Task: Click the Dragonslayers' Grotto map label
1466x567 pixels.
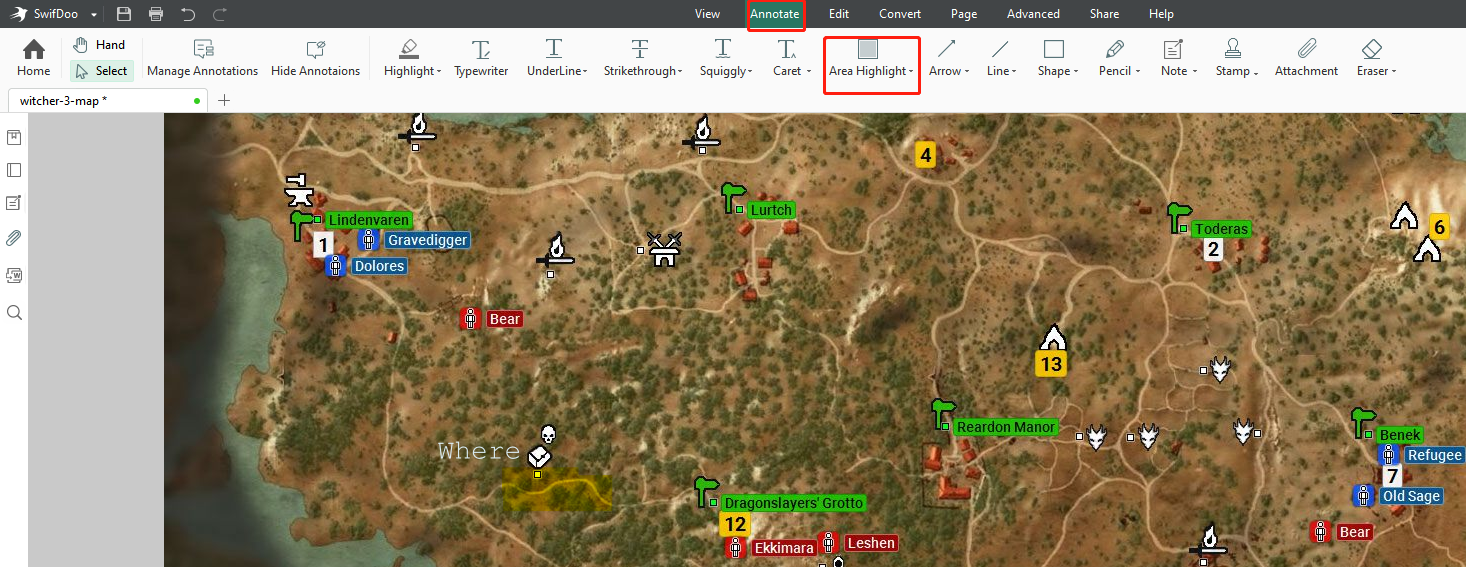Action: click(793, 503)
